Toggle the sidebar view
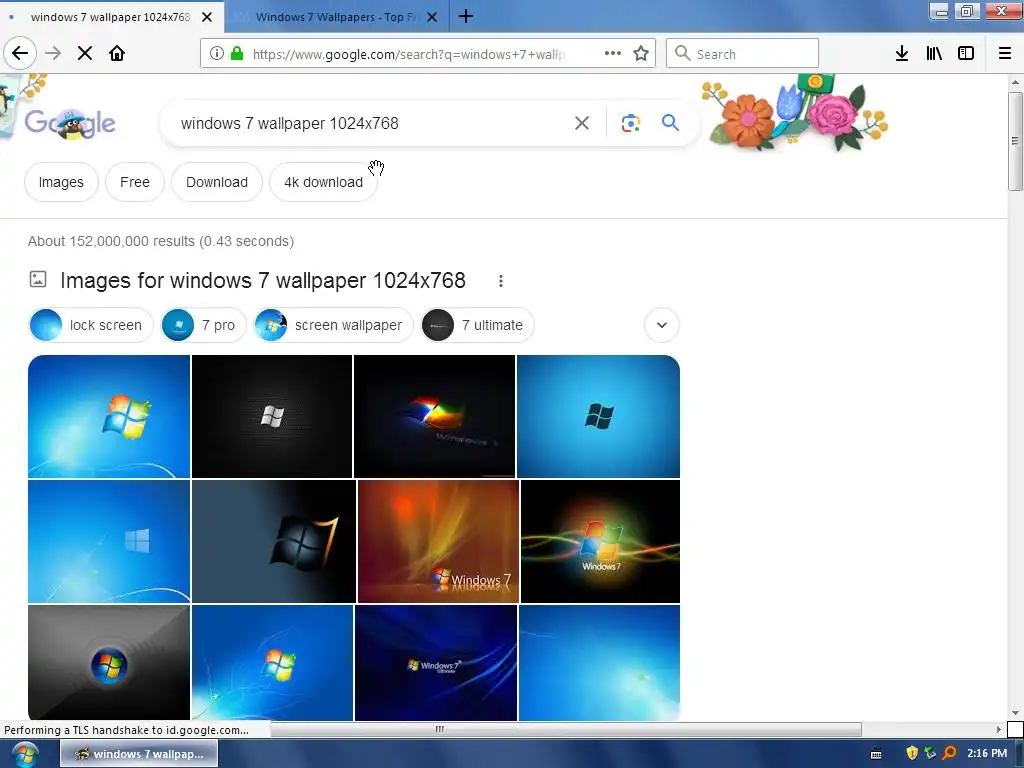This screenshot has width=1024, height=768. coord(966,54)
